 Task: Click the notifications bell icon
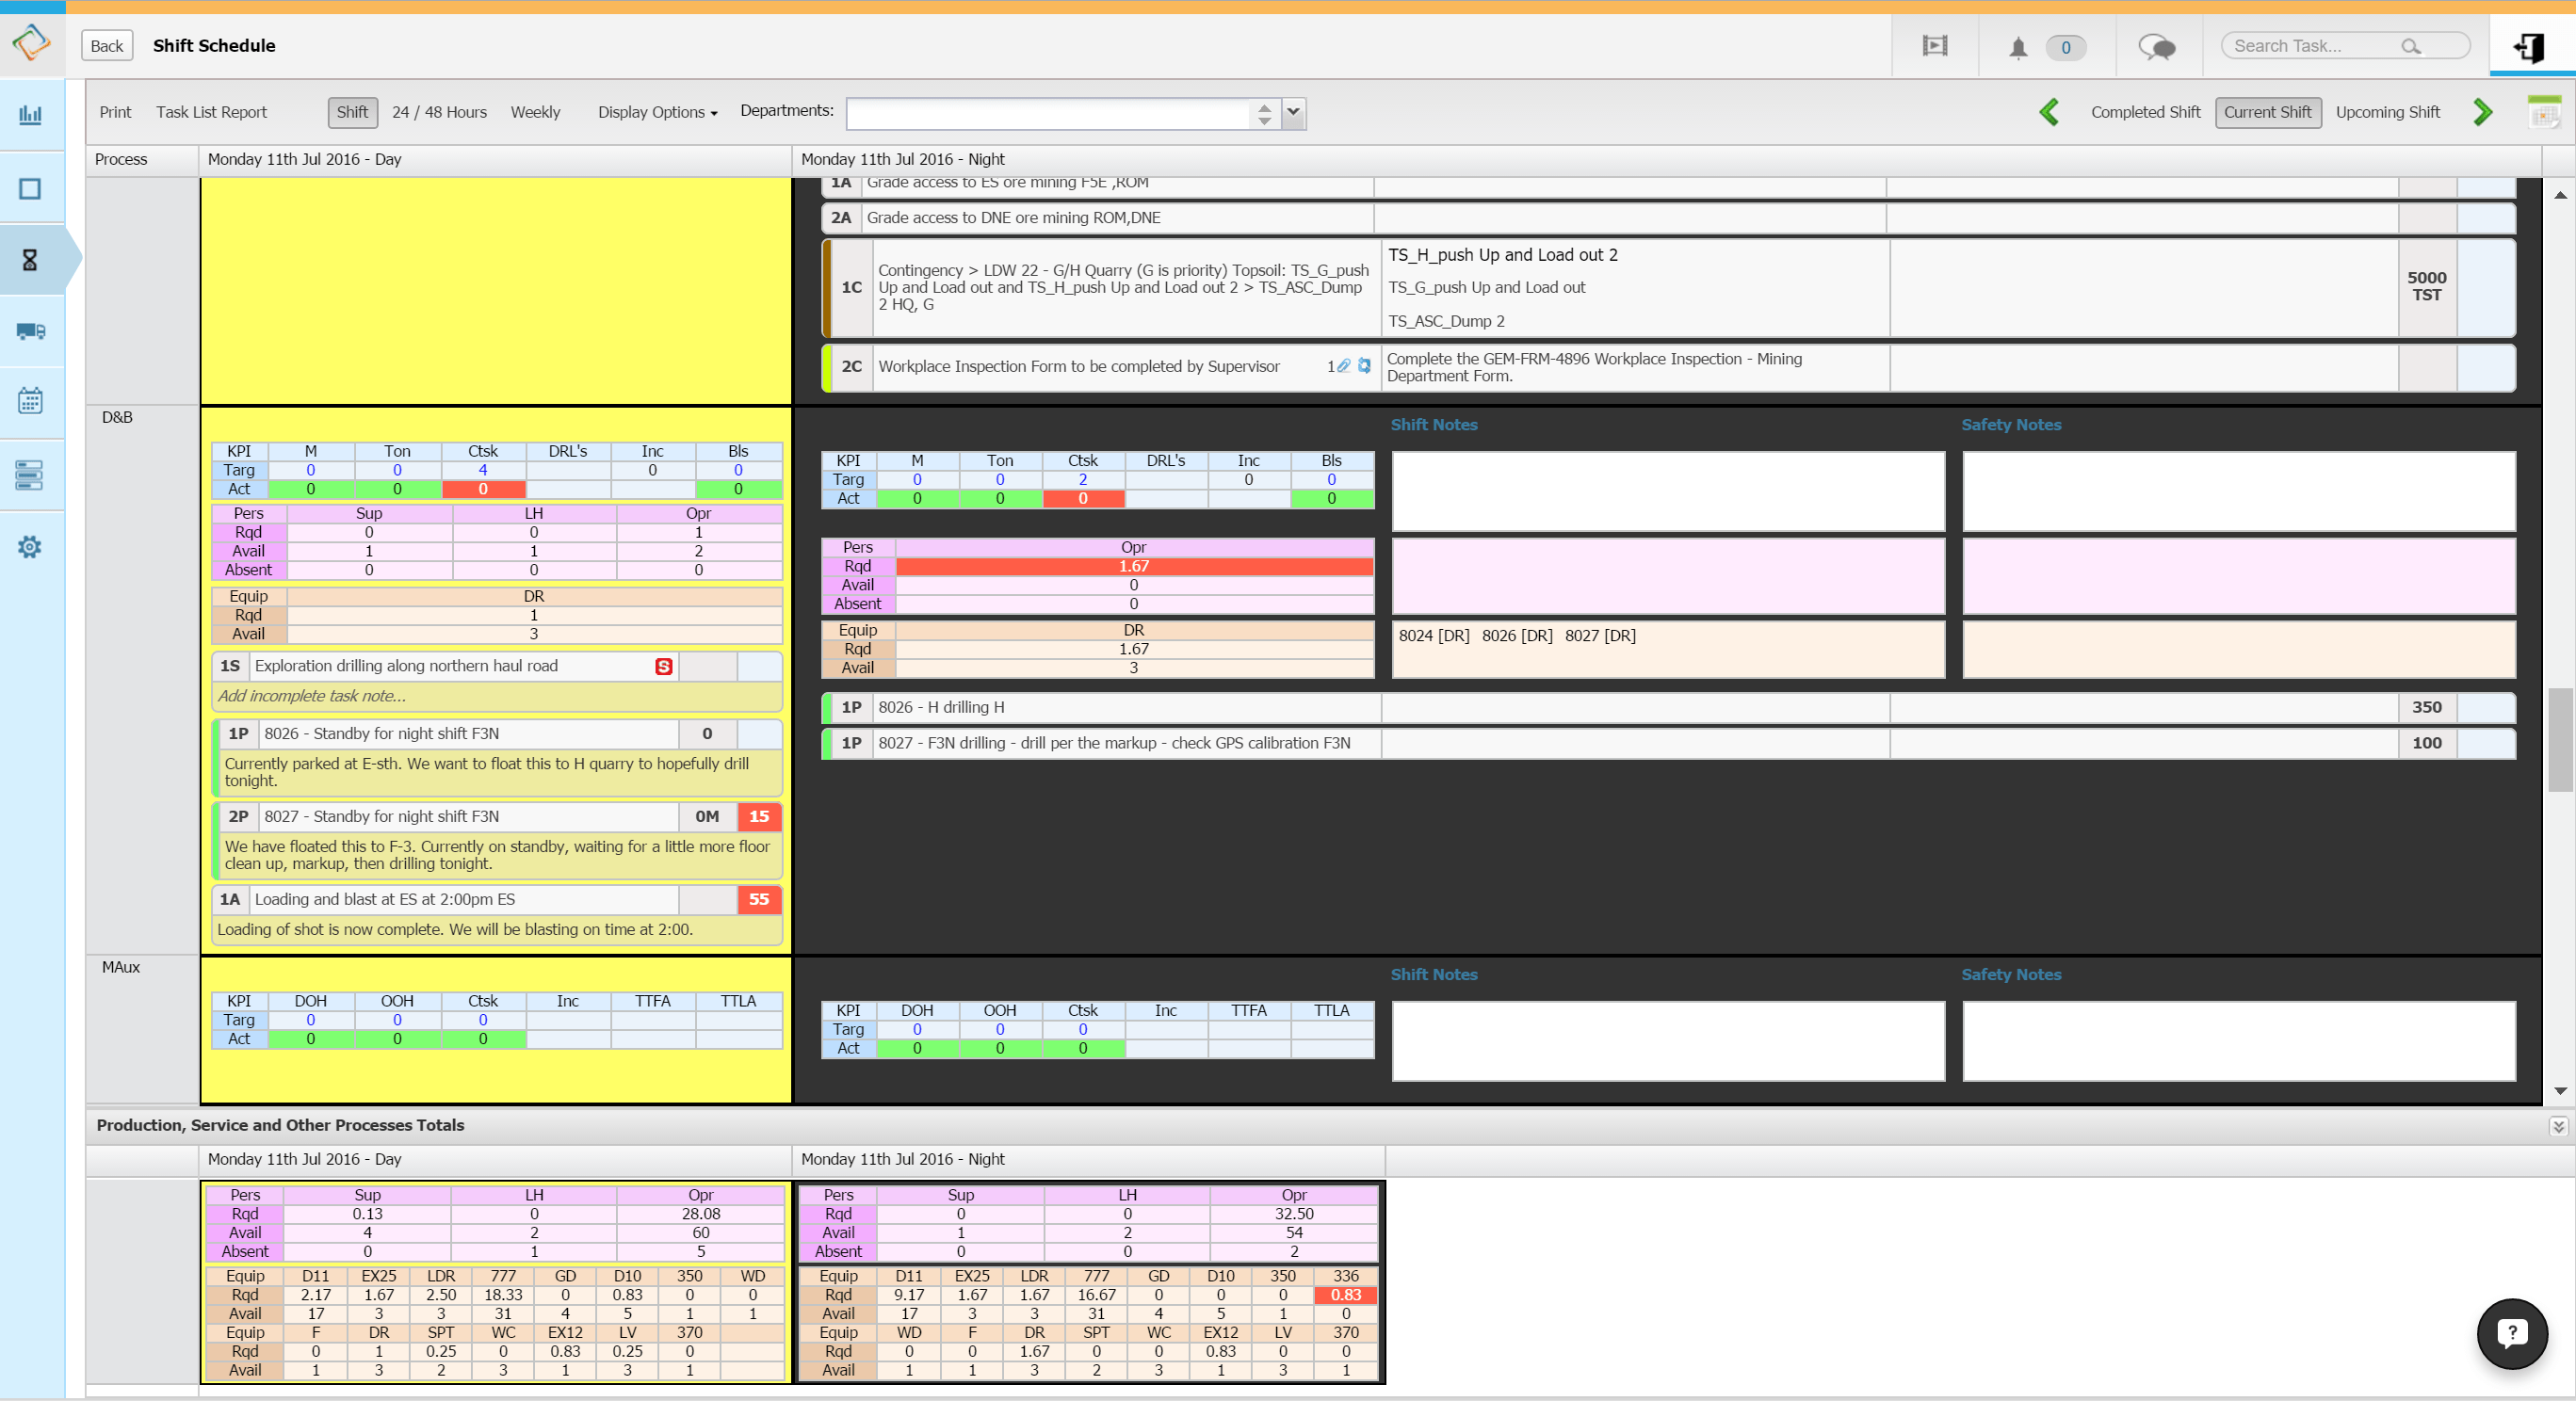[x=2018, y=47]
